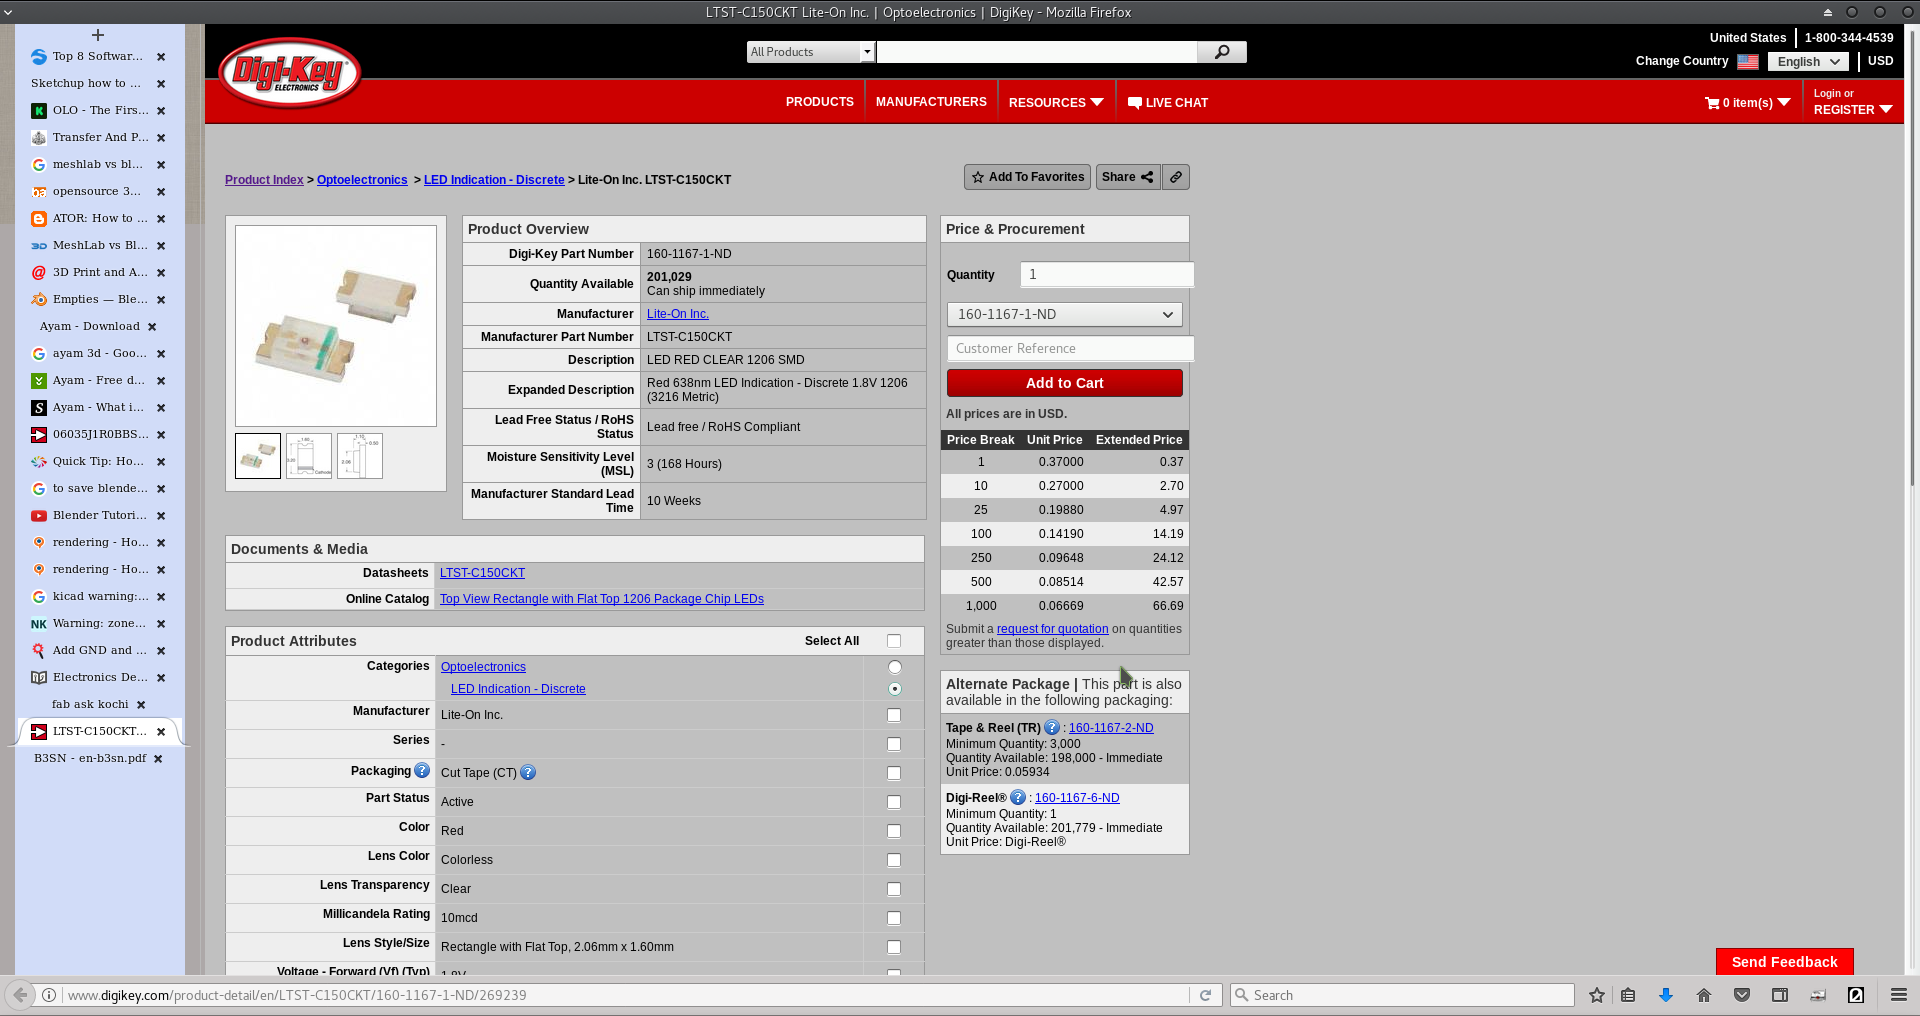The height and width of the screenshot is (1016, 1920).
Task: Close the Blender Tutori... tab
Action: (x=161, y=516)
